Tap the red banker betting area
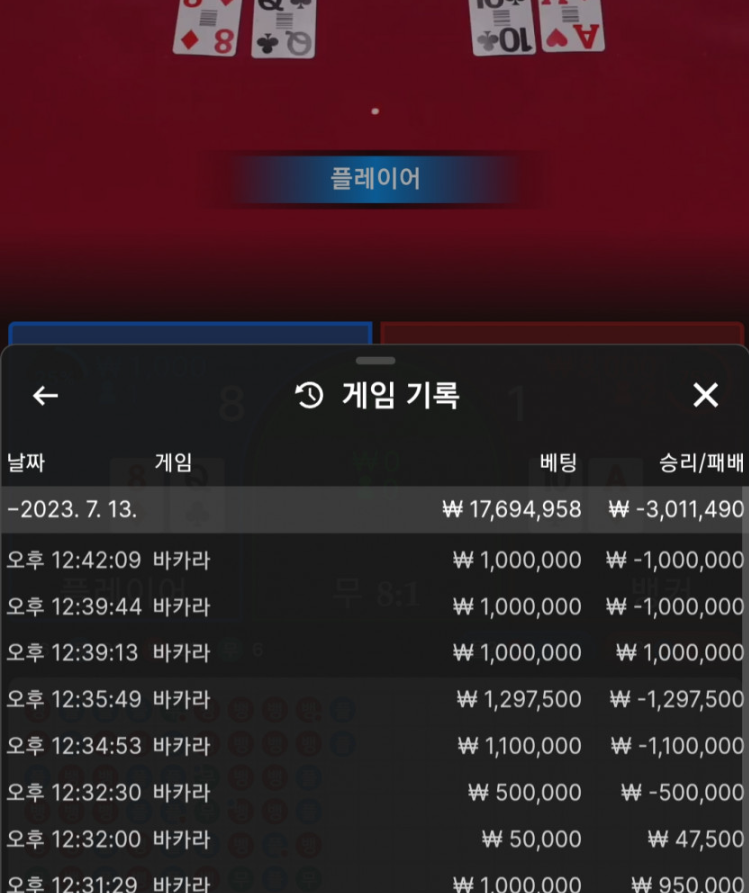This screenshot has width=749, height=893. point(562,333)
